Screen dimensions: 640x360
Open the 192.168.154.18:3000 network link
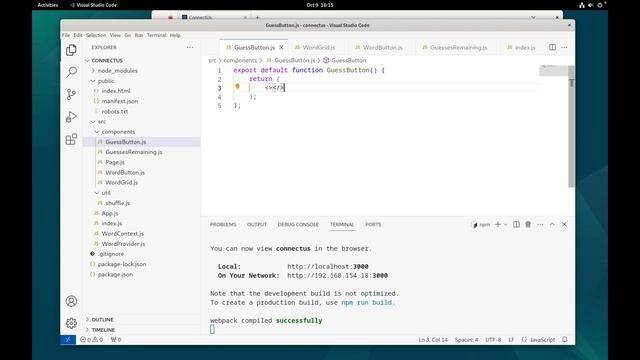click(338, 276)
